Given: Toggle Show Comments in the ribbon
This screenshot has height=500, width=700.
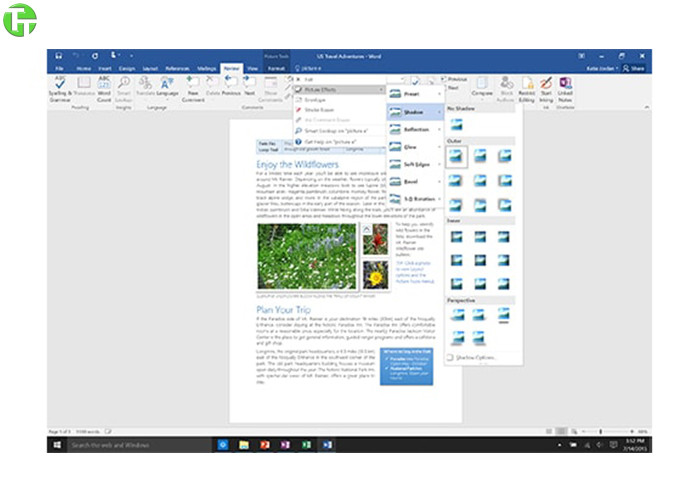Looking at the screenshot, I should pyautogui.click(x=271, y=88).
